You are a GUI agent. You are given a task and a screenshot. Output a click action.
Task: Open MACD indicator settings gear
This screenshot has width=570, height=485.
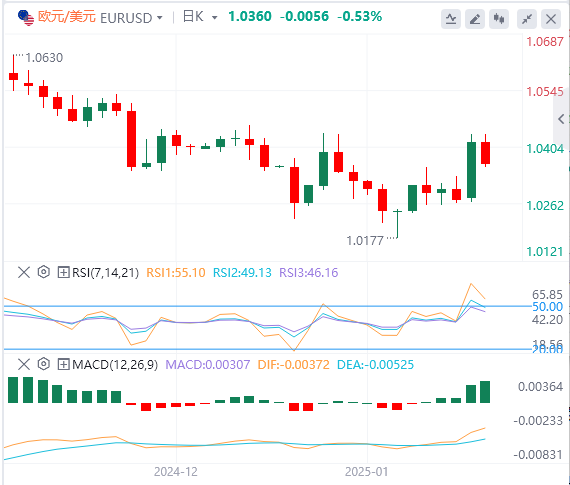(44, 364)
